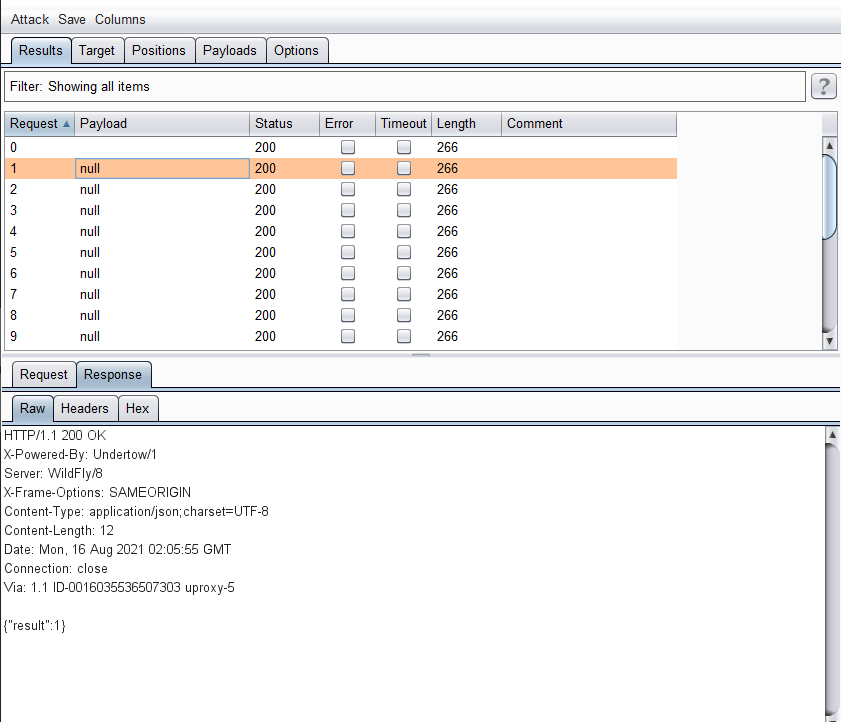Screen dimensions: 841x722
Task: Click the results table scrollbar thumb
Action: pos(829,197)
